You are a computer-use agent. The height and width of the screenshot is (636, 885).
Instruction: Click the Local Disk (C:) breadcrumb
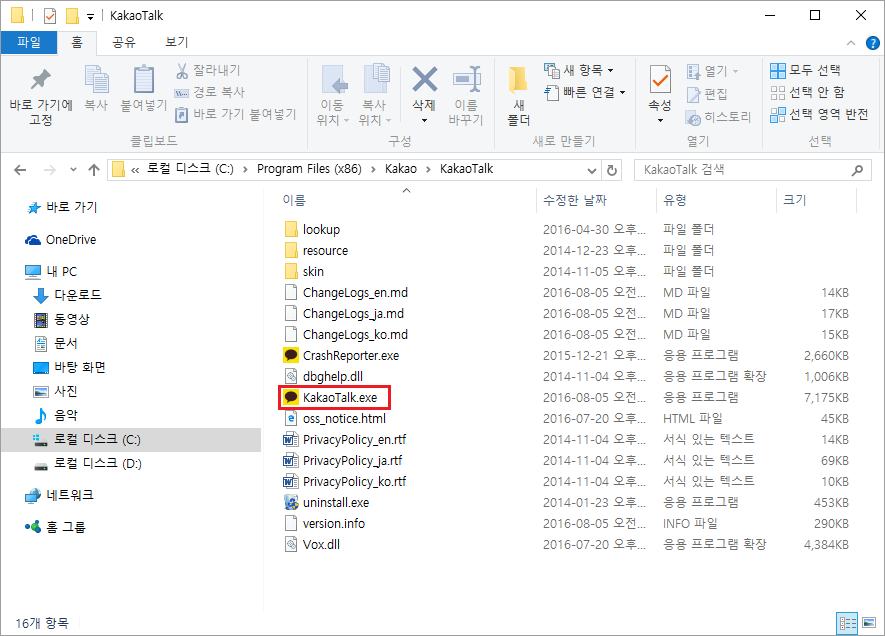point(190,169)
